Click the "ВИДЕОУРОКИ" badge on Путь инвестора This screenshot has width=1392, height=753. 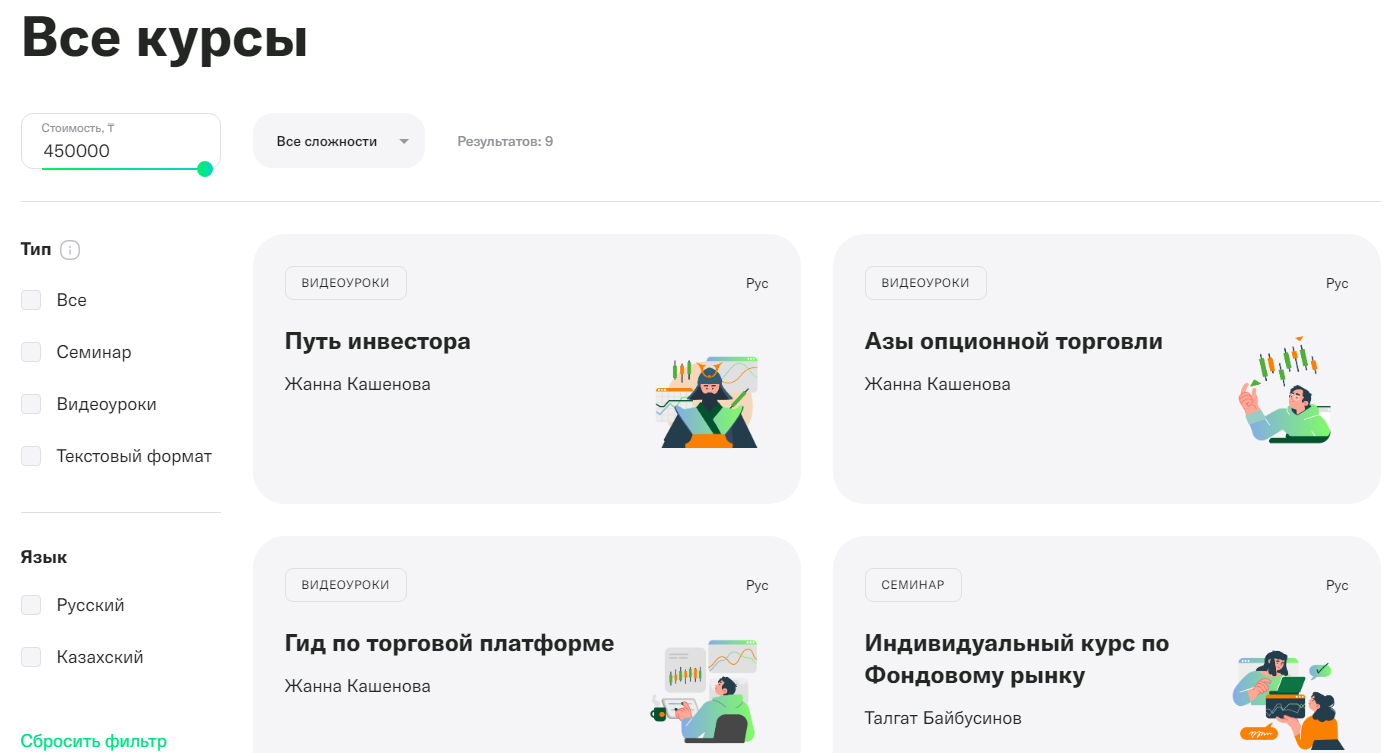pos(345,283)
